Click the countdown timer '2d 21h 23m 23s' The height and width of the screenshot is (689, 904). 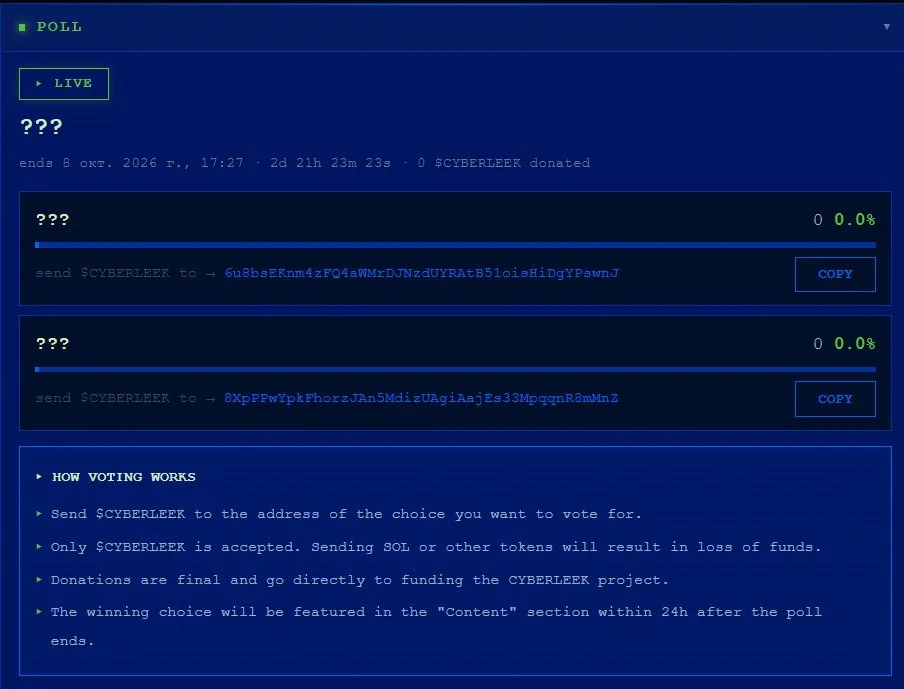[x=330, y=163]
